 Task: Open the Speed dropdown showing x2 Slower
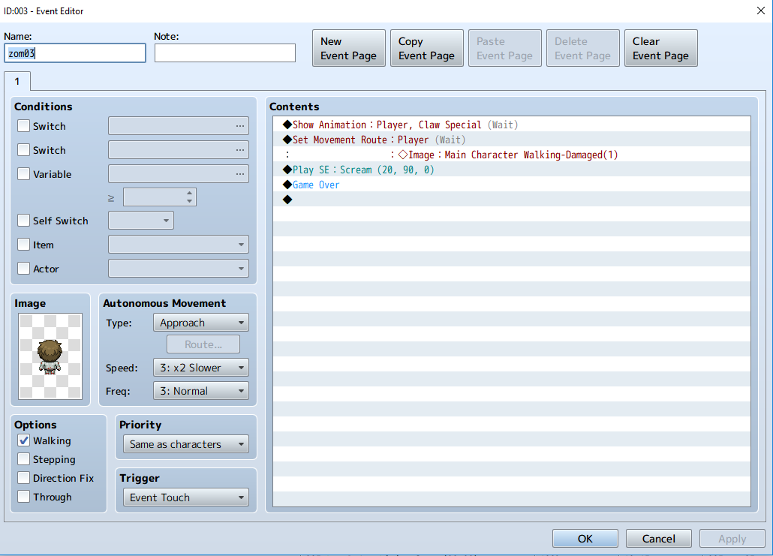pyautogui.click(x=201, y=368)
